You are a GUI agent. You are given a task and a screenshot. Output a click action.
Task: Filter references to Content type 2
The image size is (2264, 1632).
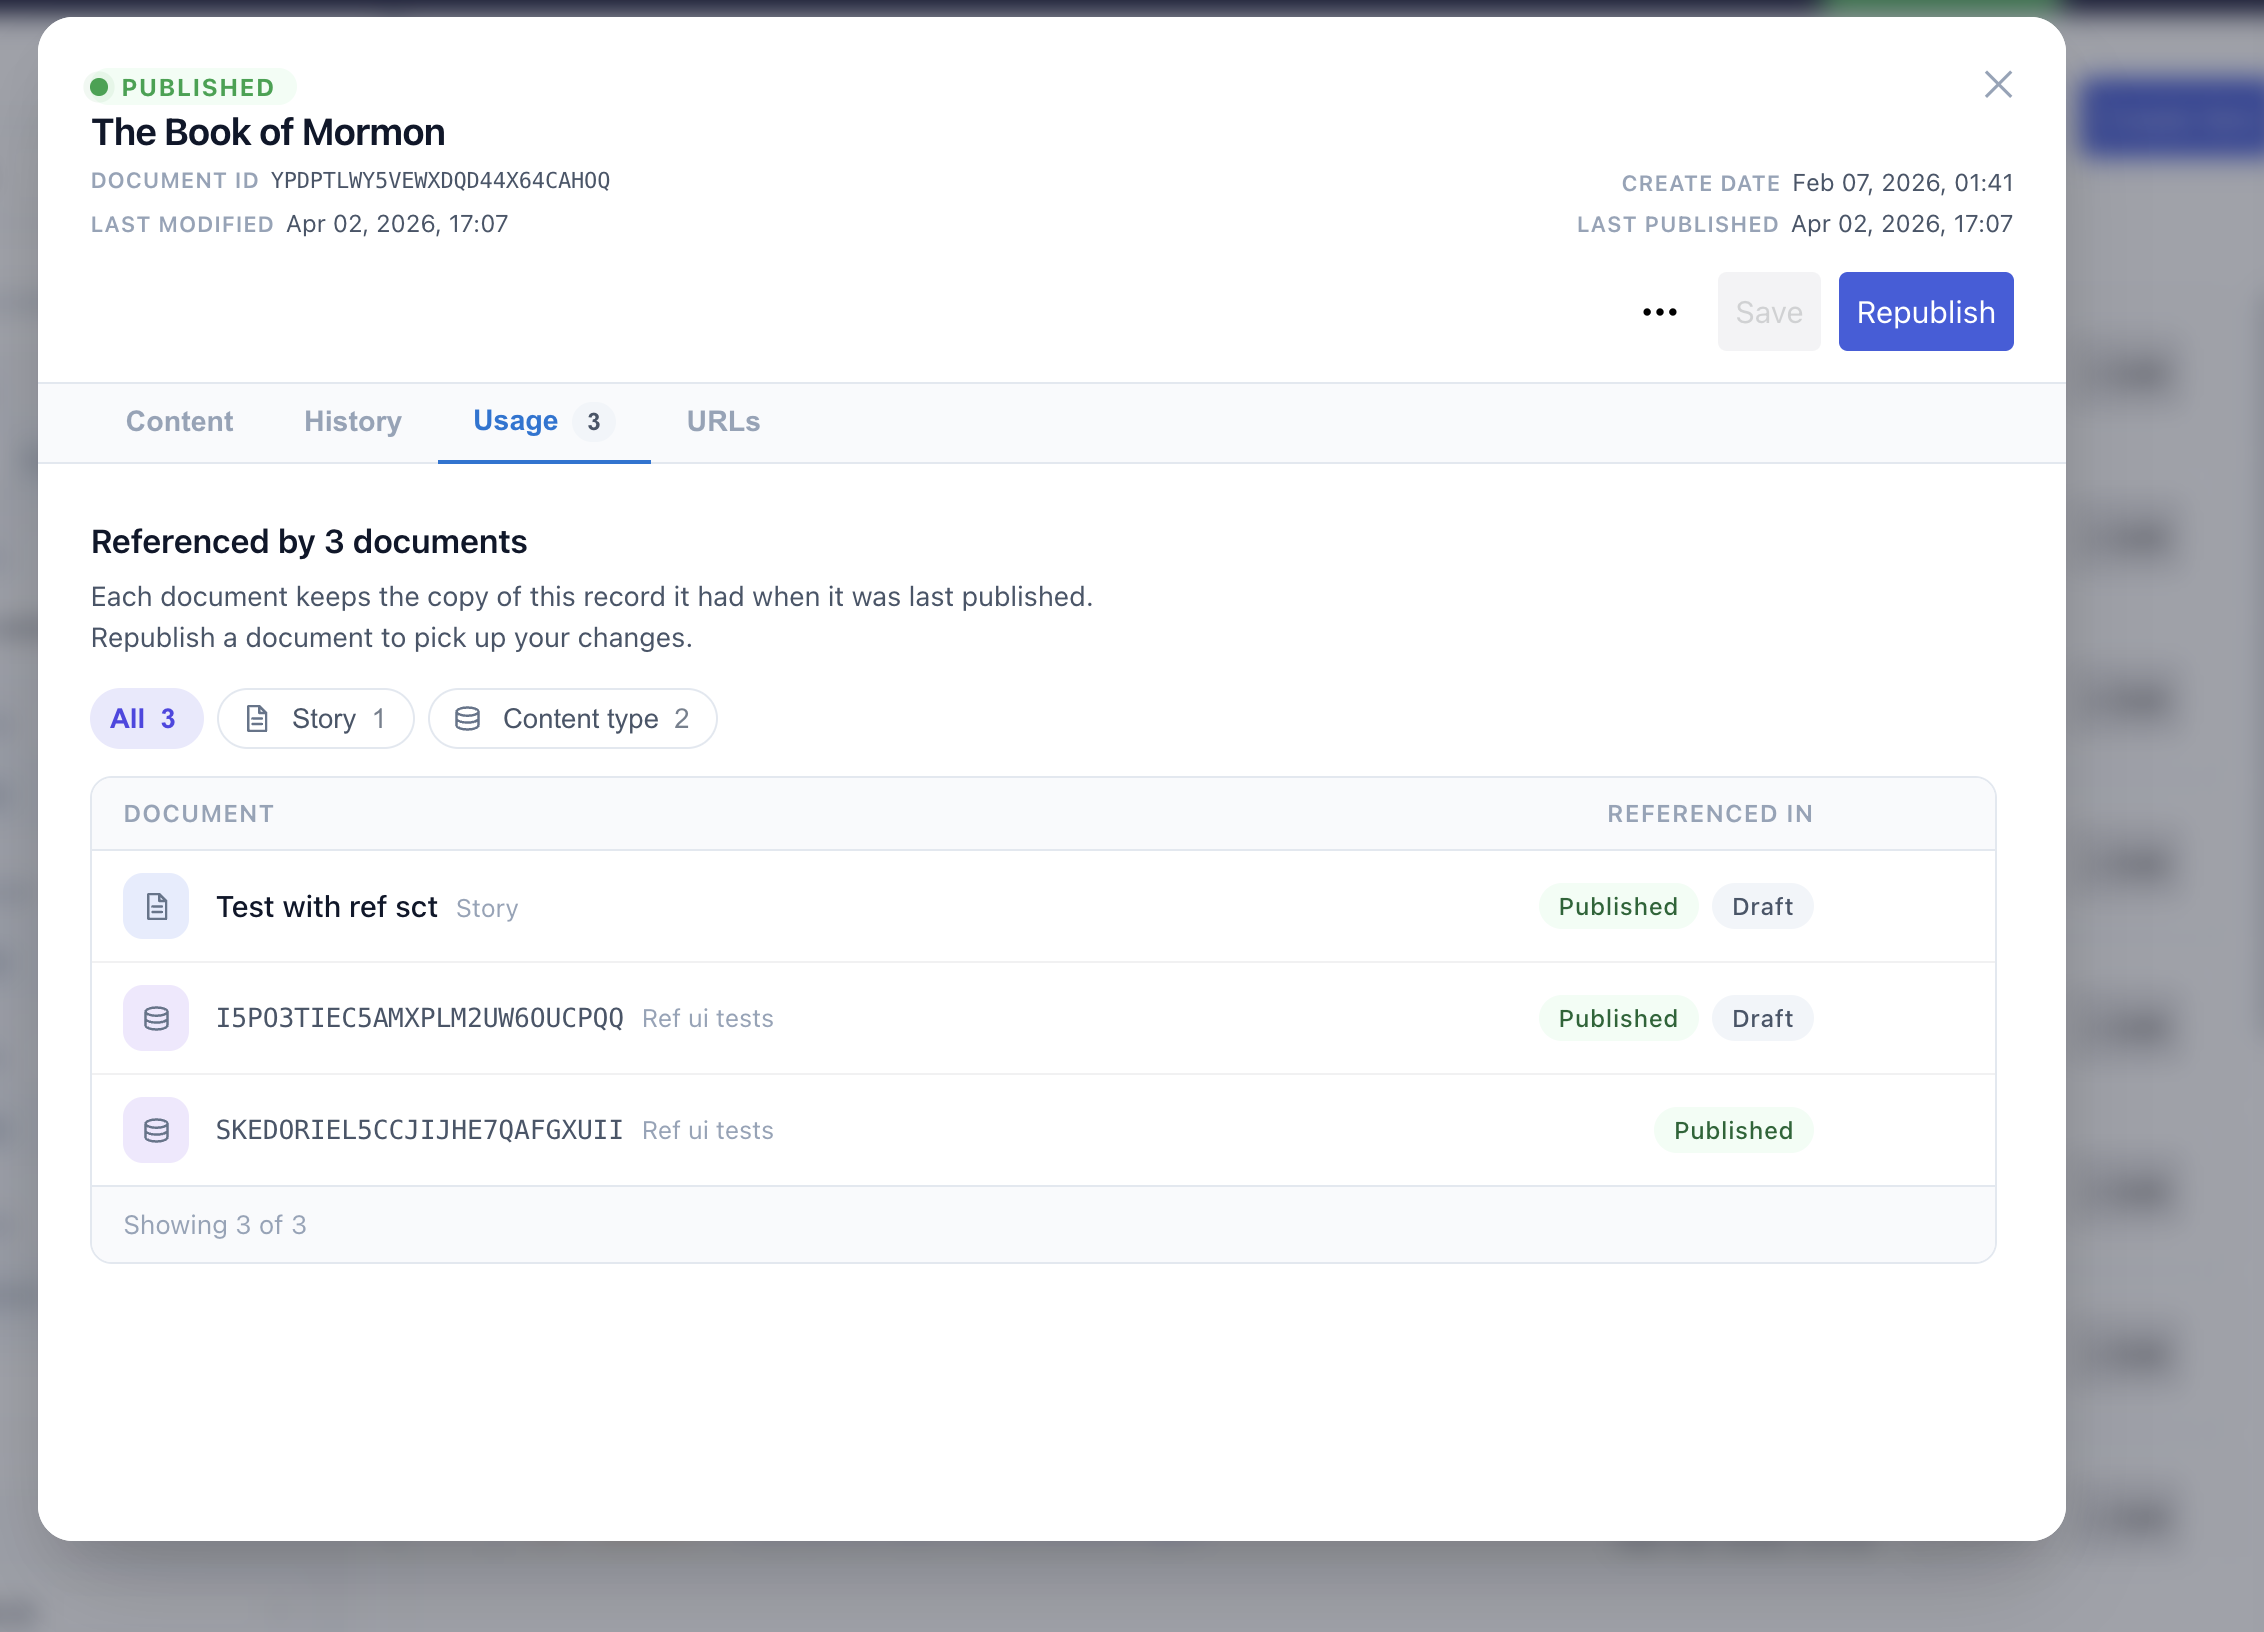[x=573, y=718]
